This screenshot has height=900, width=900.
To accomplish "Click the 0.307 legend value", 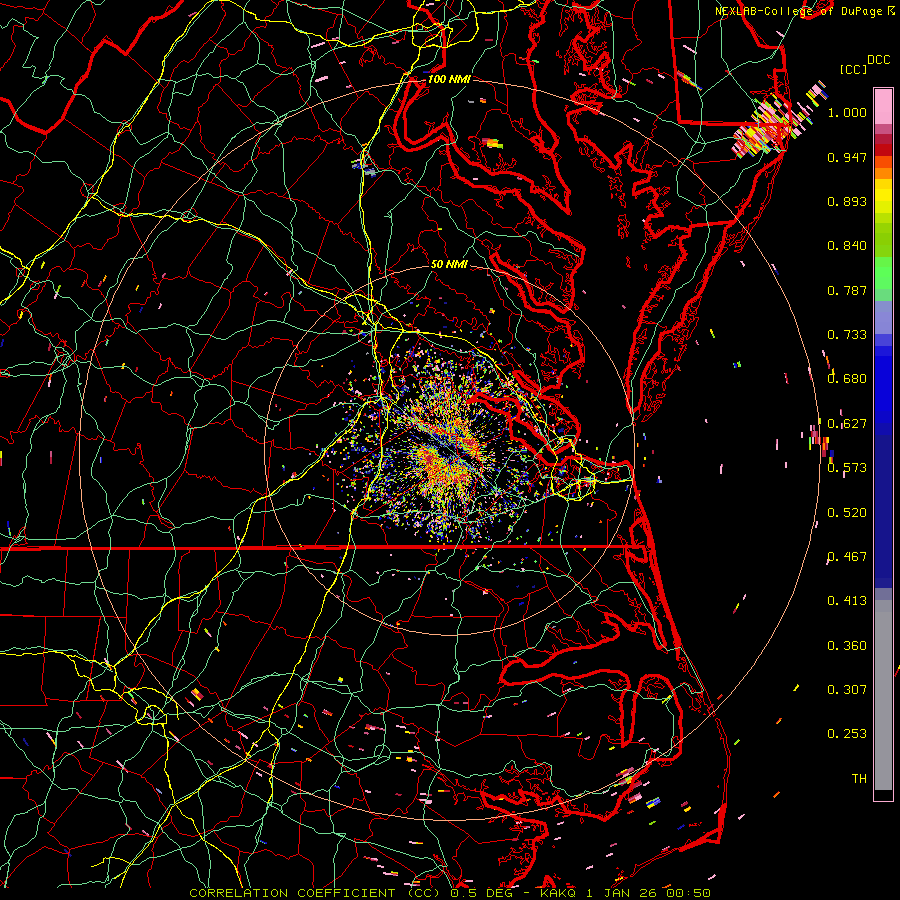I will coord(847,689).
